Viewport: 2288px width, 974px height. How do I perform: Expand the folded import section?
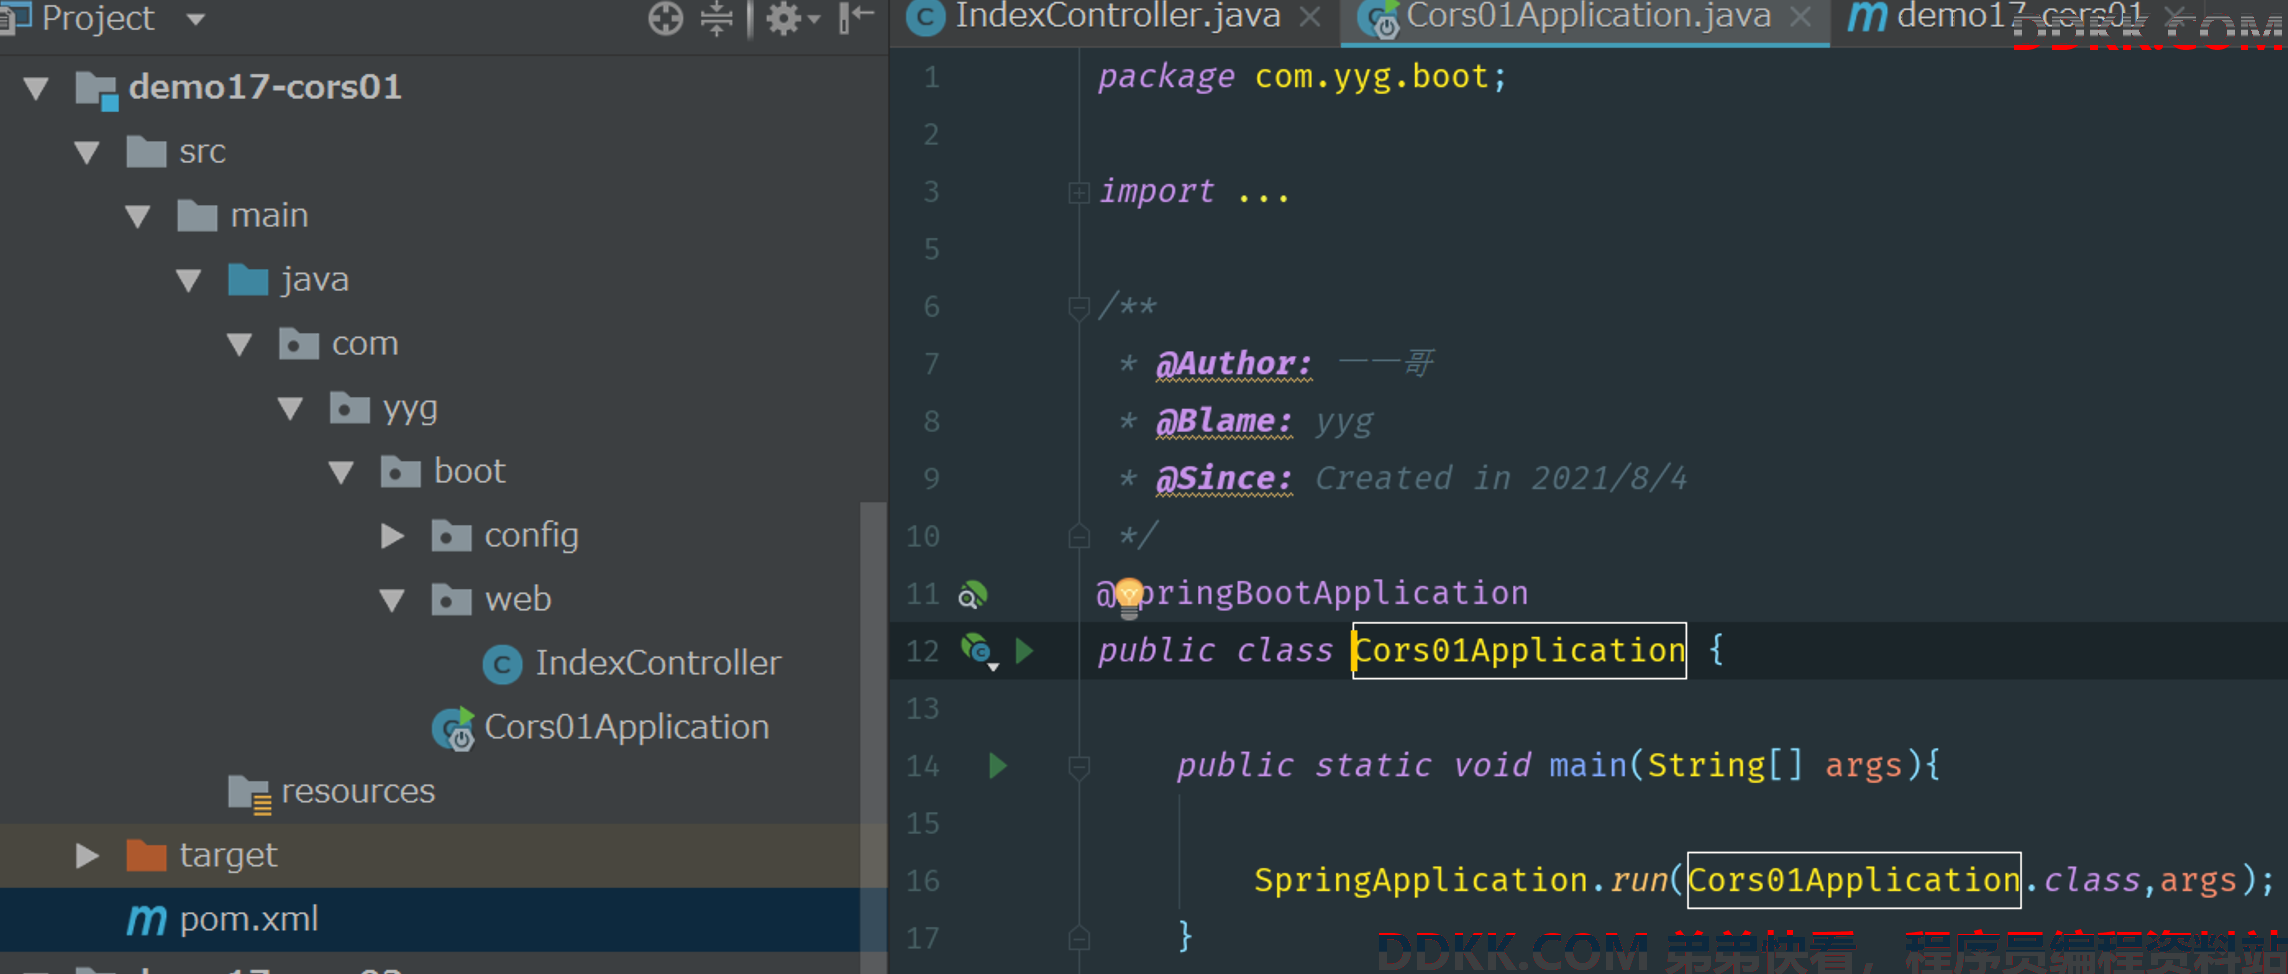[1079, 192]
